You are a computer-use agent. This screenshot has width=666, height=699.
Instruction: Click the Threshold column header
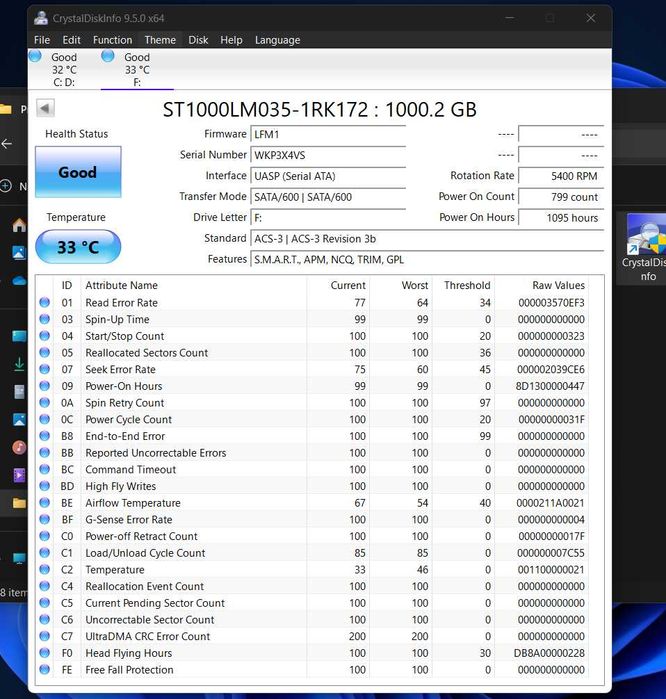click(x=467, y=285)
